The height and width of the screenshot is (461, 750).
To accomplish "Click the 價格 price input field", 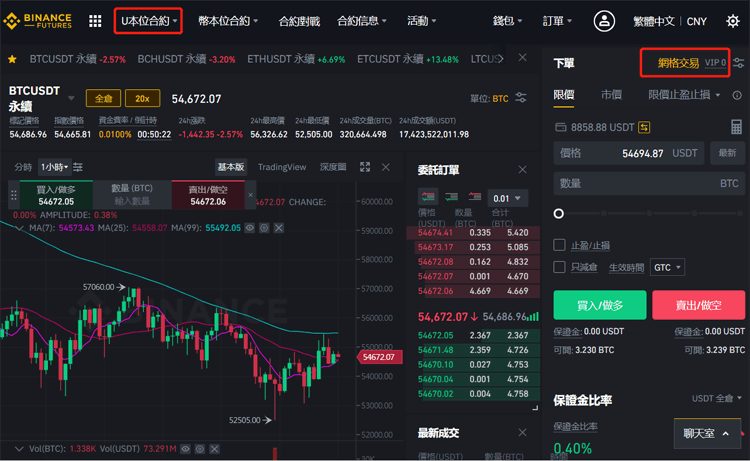I will [x=629, y=153].
